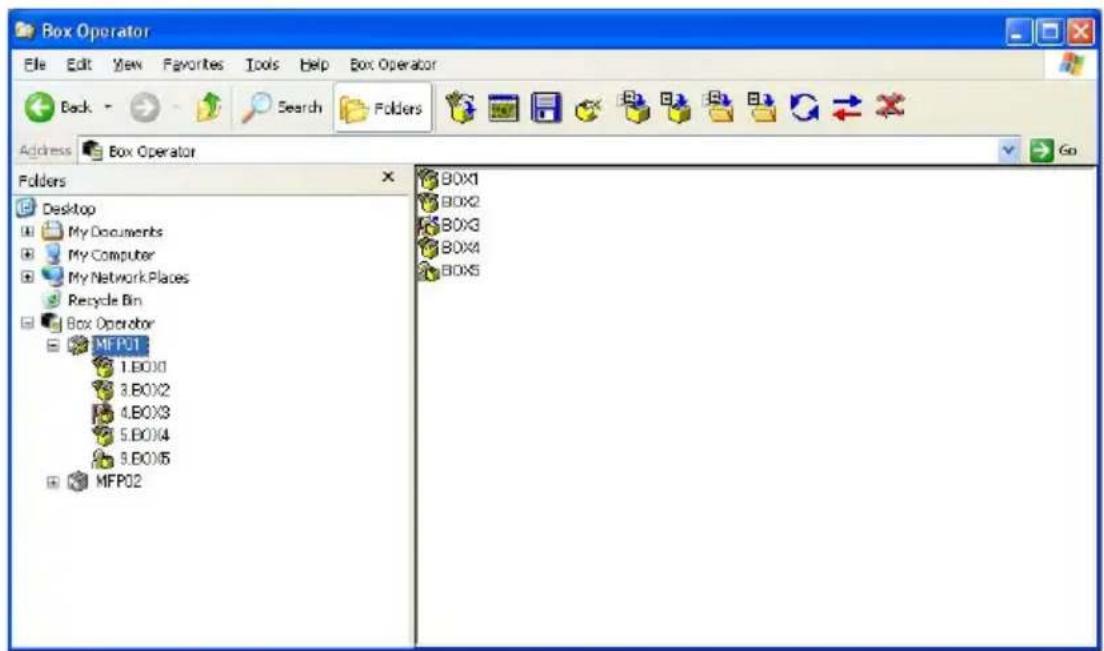The height and width of the screenshot is (651, 1104).
Task: Select MFP01 in the folder tree
Action: [x=118, y=345]
